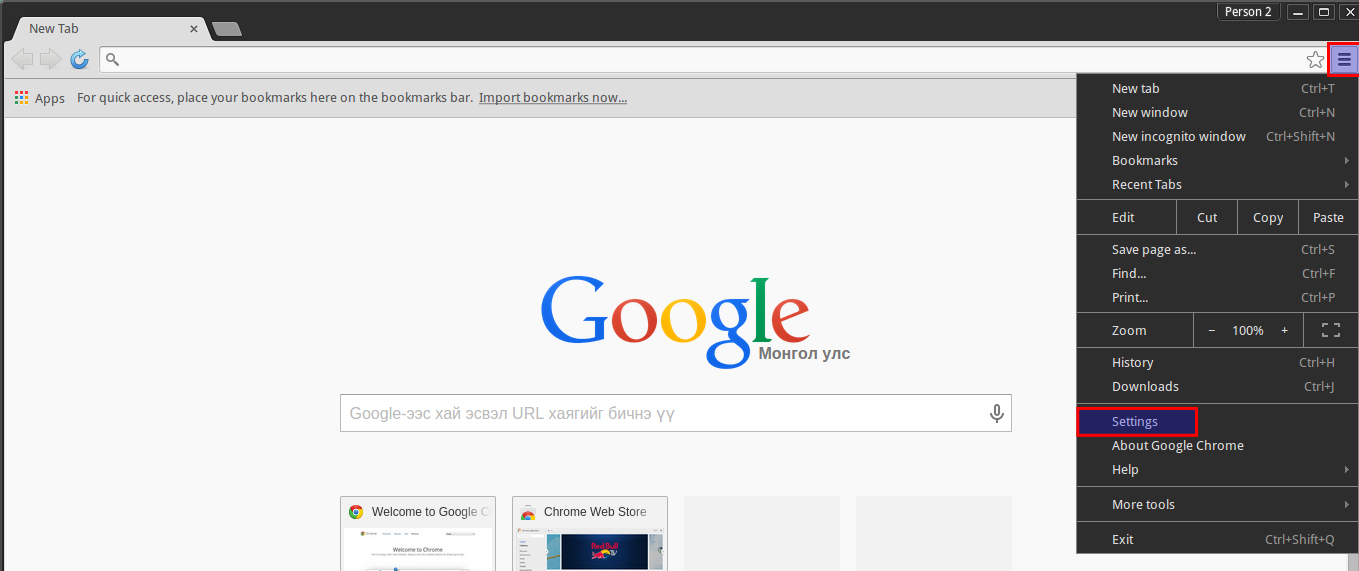Click the reload page icon
The height and width of the screenshot is (571, 1359).
(79, 60)
